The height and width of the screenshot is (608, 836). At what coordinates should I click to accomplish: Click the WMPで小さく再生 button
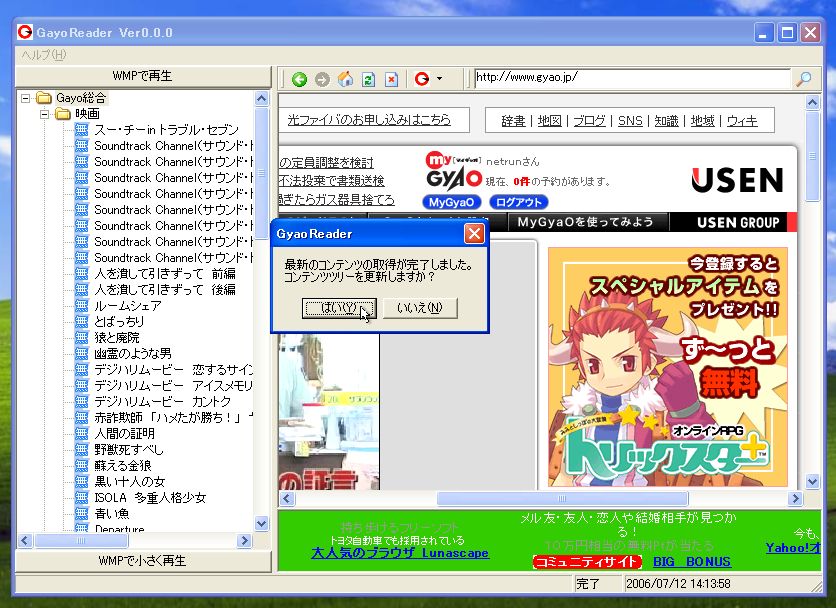[x=142, y=561]
